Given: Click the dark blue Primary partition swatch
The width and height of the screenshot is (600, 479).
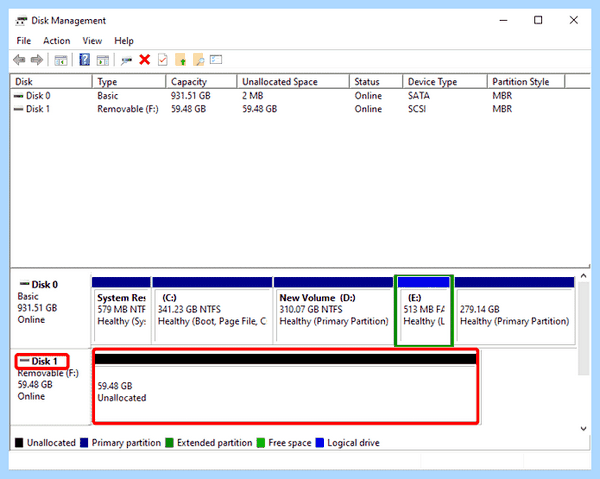Looking at the screenshot, I should [84, 443].
